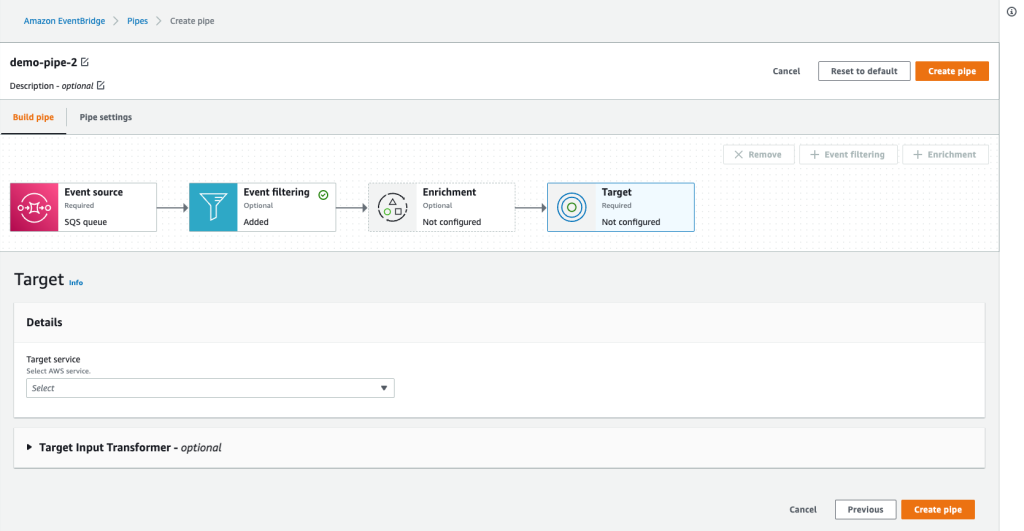Select the Event filtering card title
The image size is (1024, 531).
coord(276,192)
